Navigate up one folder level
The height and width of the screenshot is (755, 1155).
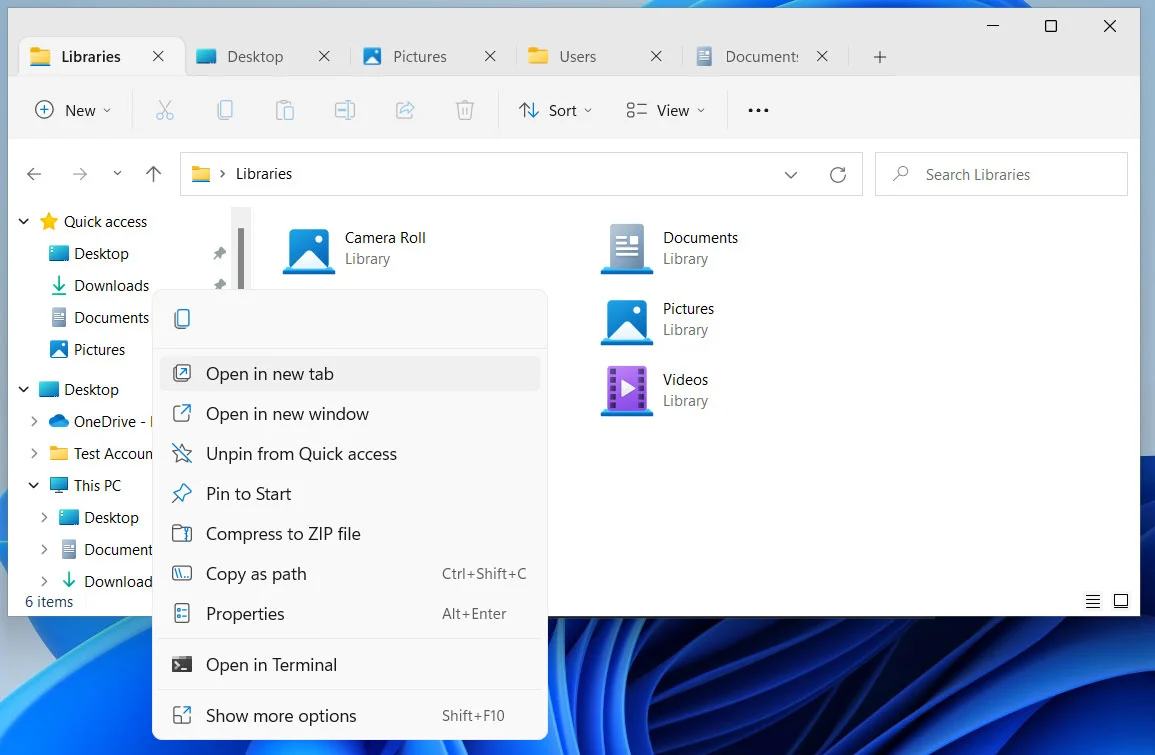pyautogui.click(x=153, y=174)
